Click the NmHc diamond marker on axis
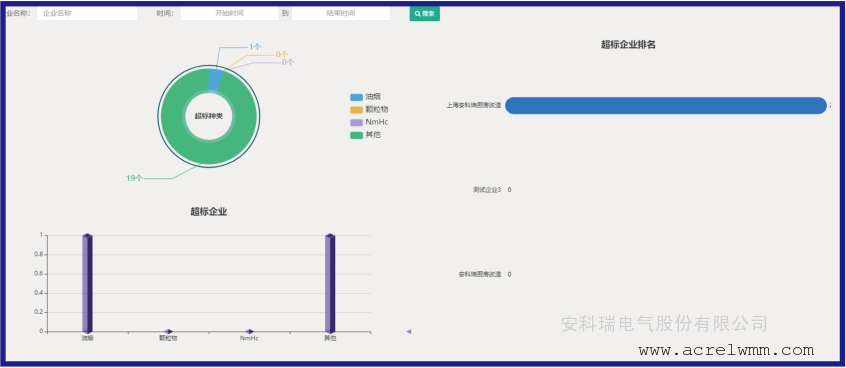This screenshot has height=368, width=846. pyautogui.click(x=249, y=331)
